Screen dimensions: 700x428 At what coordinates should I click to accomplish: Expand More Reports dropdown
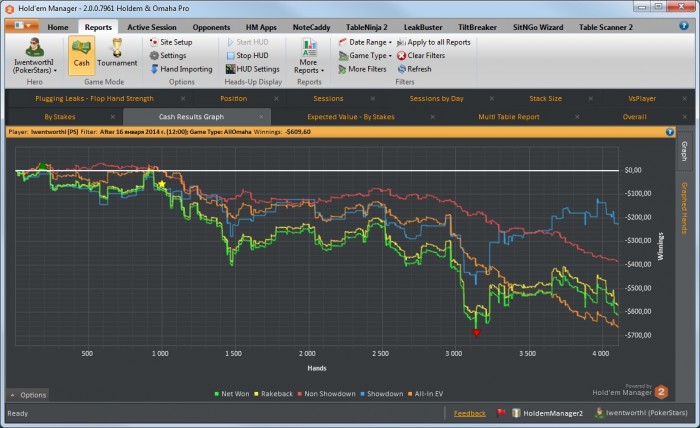coord(309,56)
